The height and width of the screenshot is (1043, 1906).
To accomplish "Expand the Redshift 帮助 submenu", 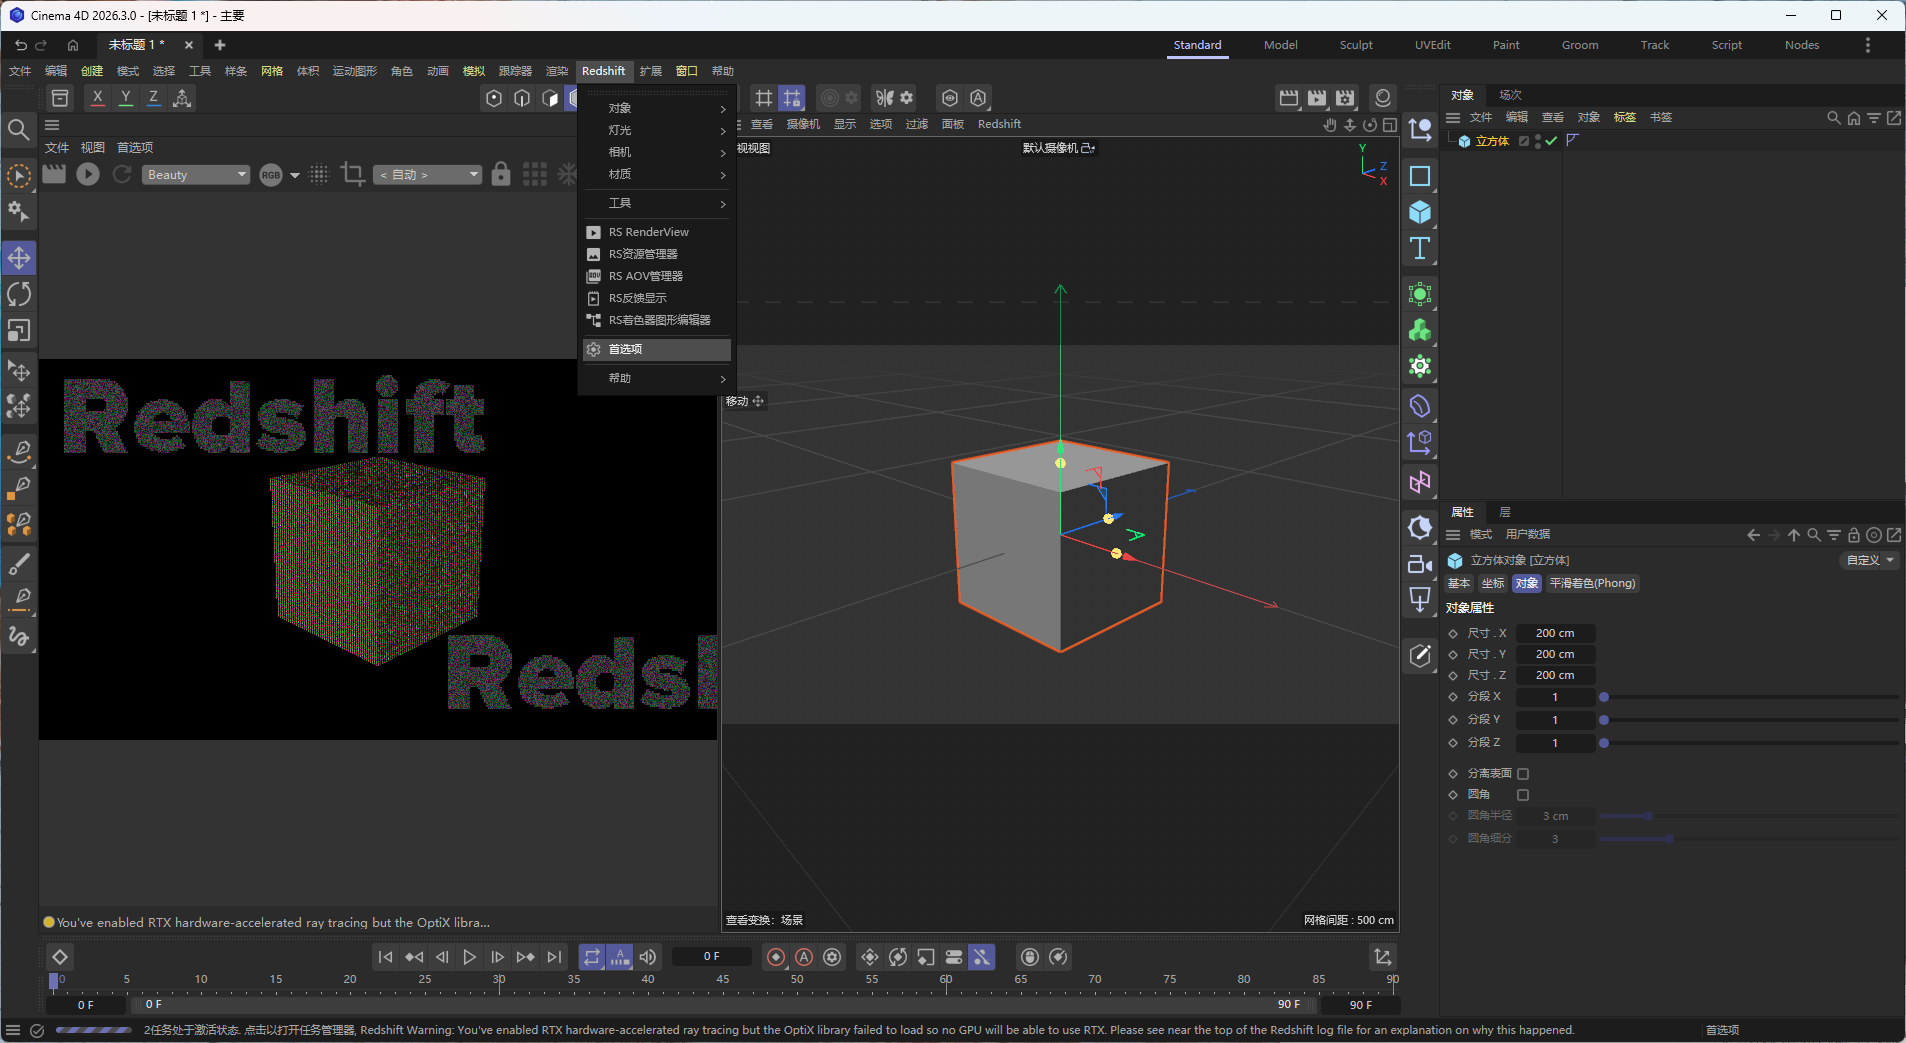I will [x=657, y=378].
